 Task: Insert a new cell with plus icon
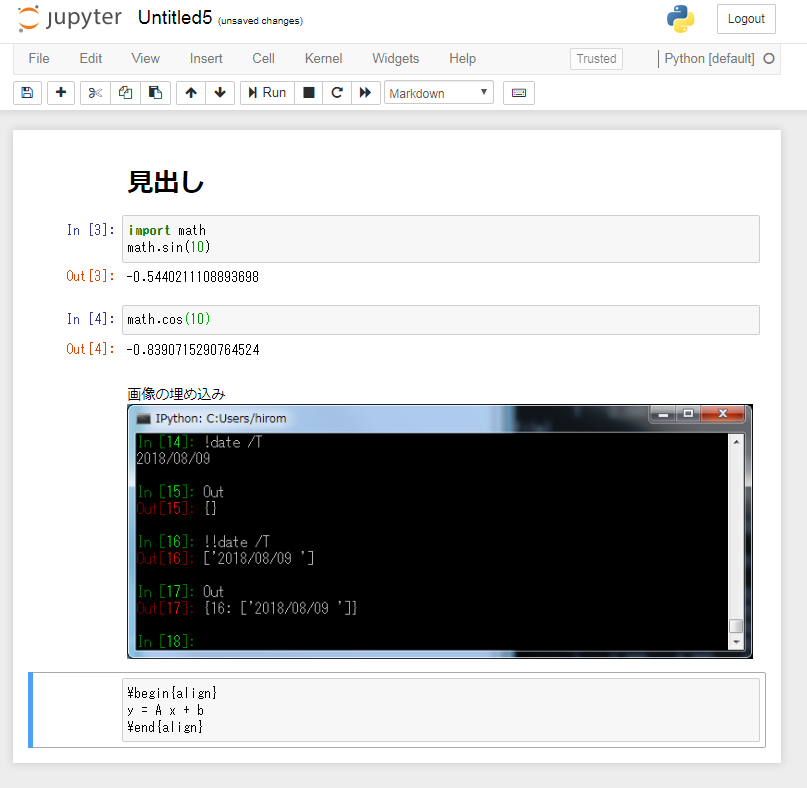pyautogui.click(x=61, y=93)
